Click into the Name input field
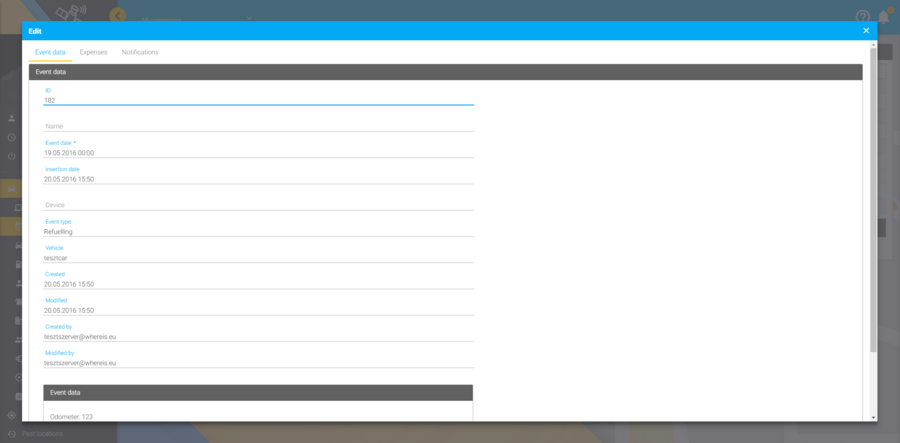 258,126
